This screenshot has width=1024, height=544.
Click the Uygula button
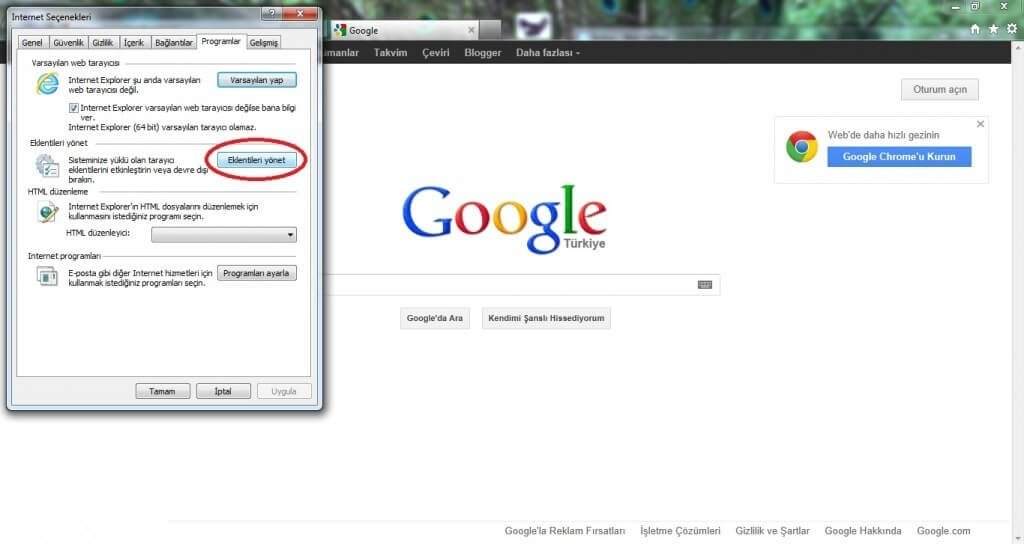point(284,391)
